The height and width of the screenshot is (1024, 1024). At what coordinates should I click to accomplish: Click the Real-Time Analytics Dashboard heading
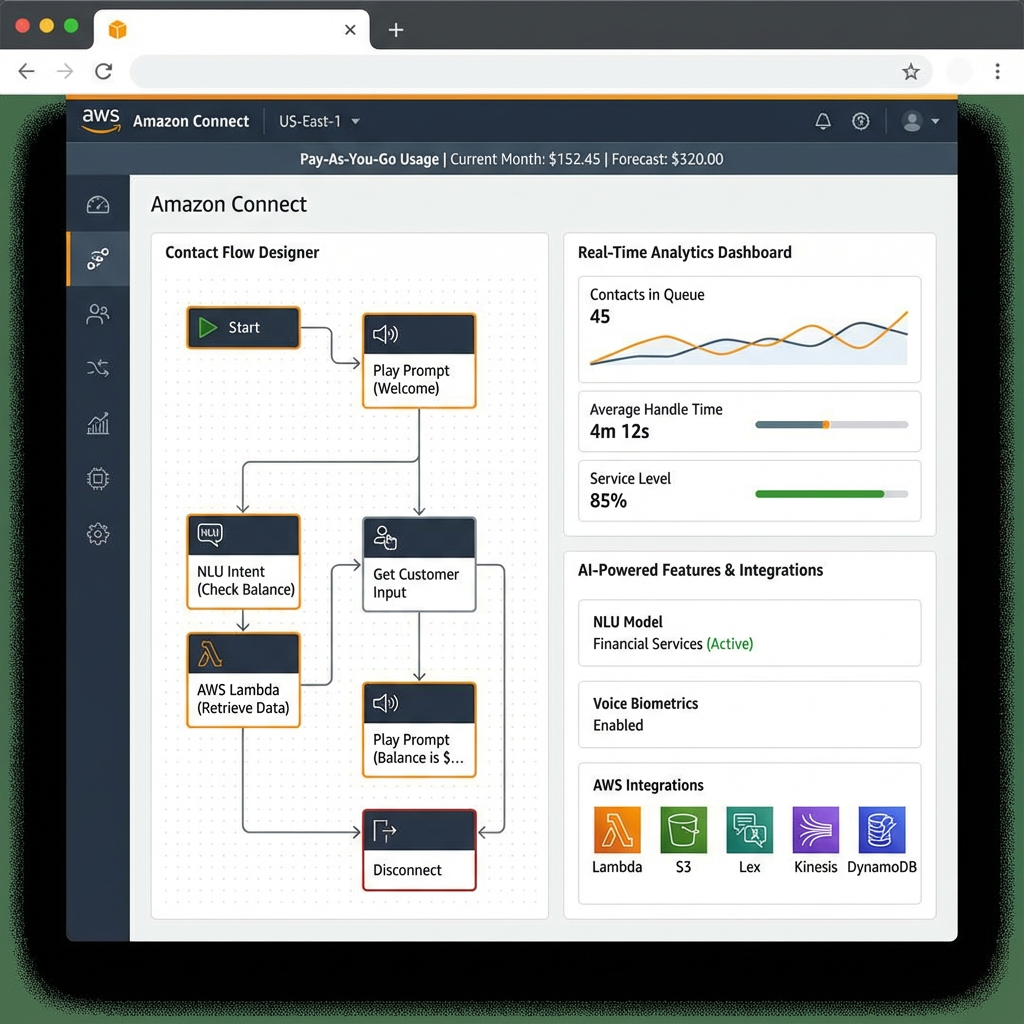coord(684,253)
